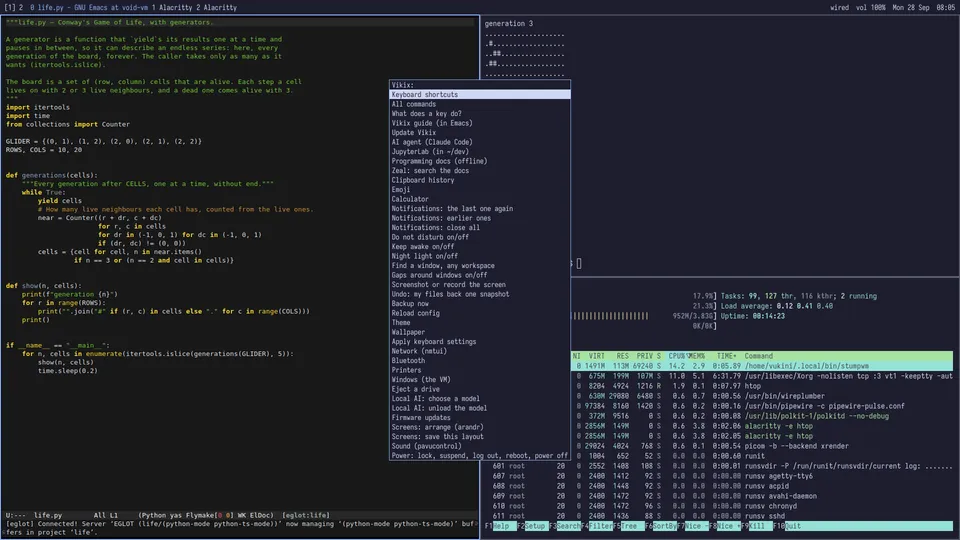The width and height of the screenshot is (960, 540).
Task: Click Flymake indicator in Emacs mode line
Action: point(203,516)
